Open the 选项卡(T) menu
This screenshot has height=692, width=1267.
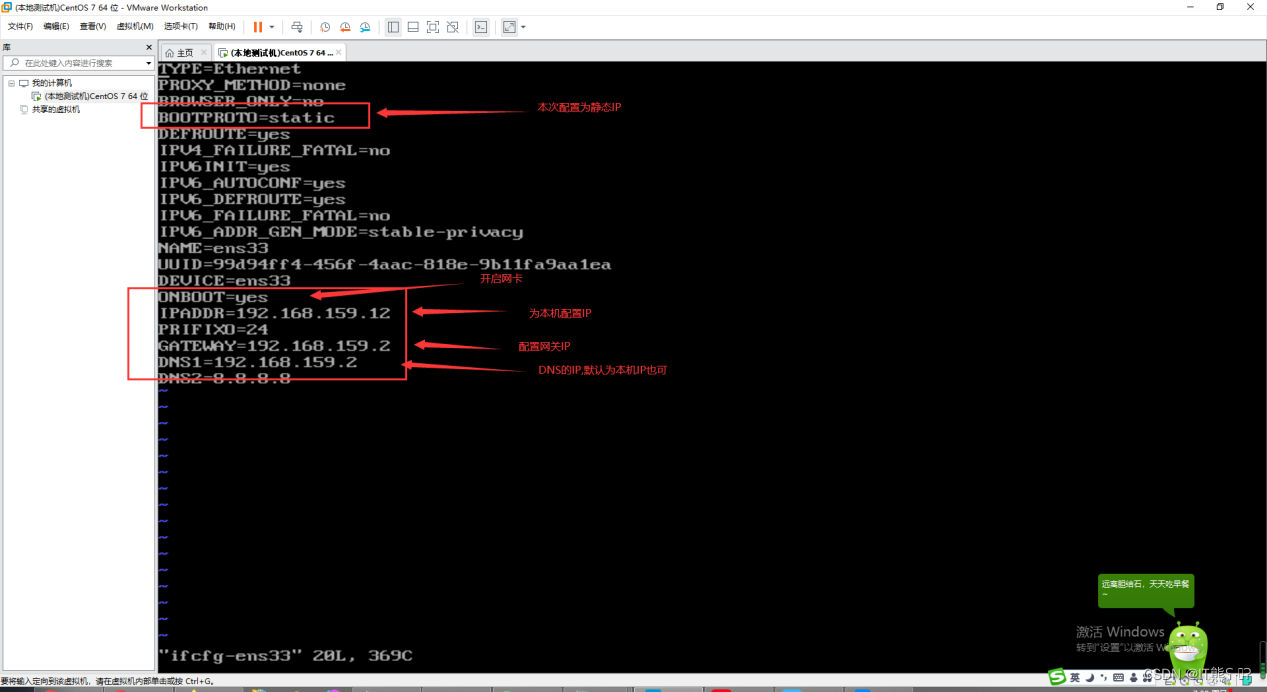click(181, 27)
